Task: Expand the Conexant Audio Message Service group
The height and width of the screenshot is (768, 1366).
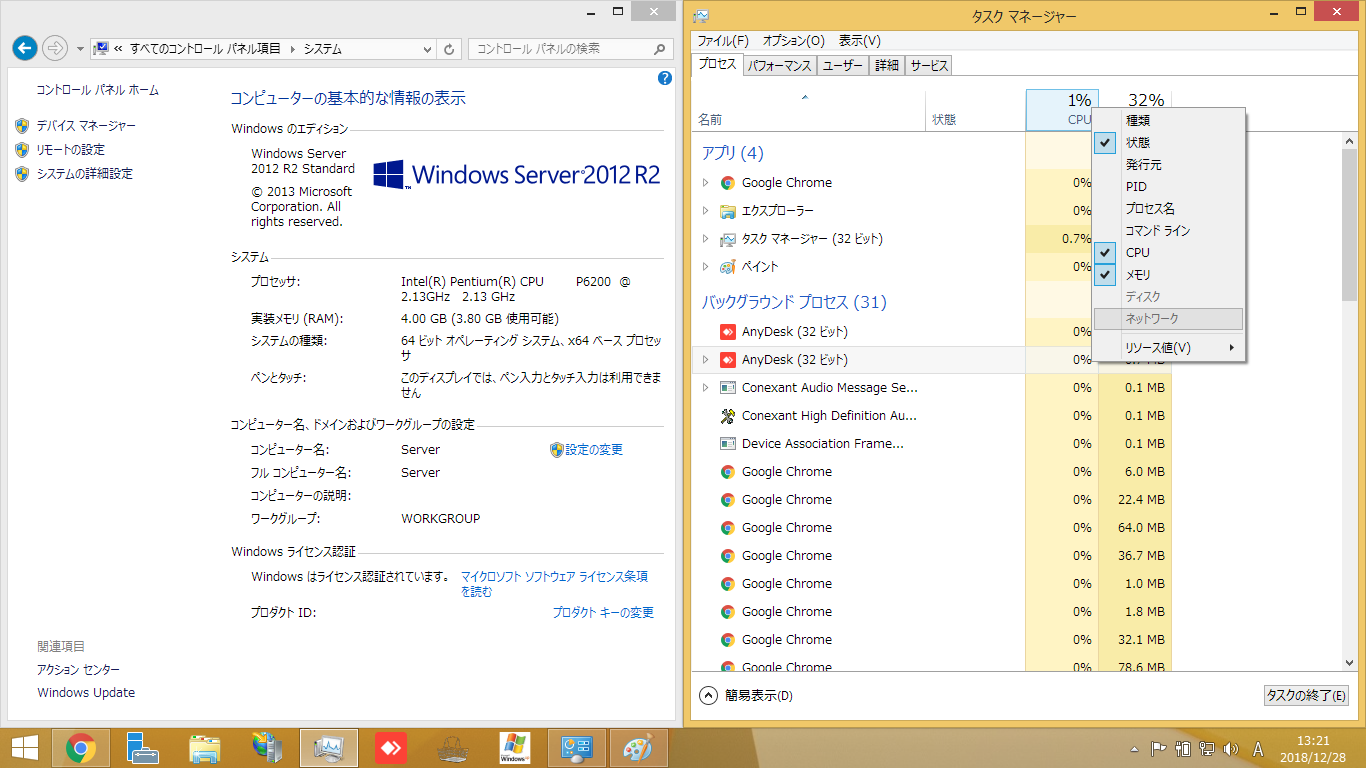Action: click(x=705, y=388)
